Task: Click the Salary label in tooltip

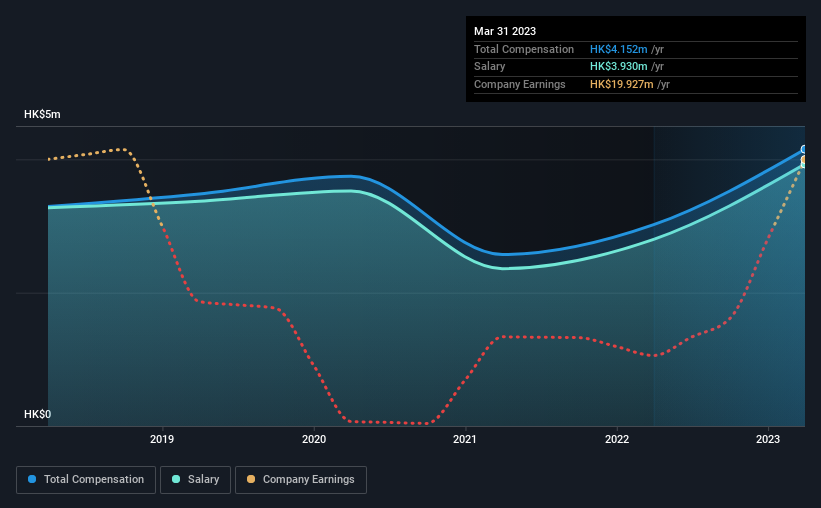Action: coord(490,67)
